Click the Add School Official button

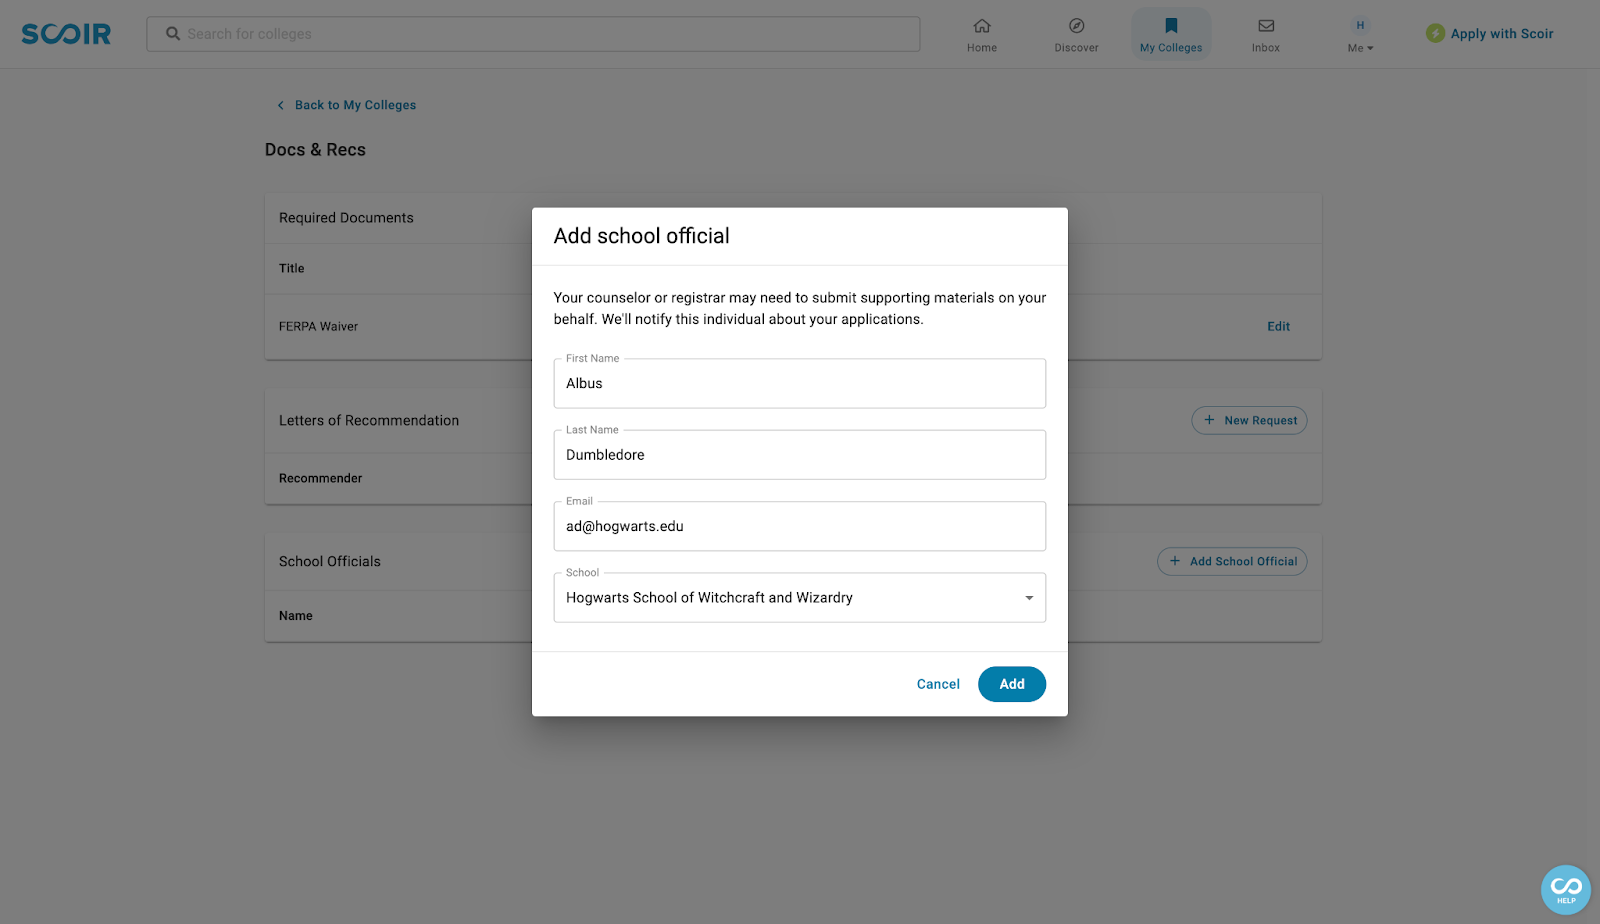pos(1232,562)
